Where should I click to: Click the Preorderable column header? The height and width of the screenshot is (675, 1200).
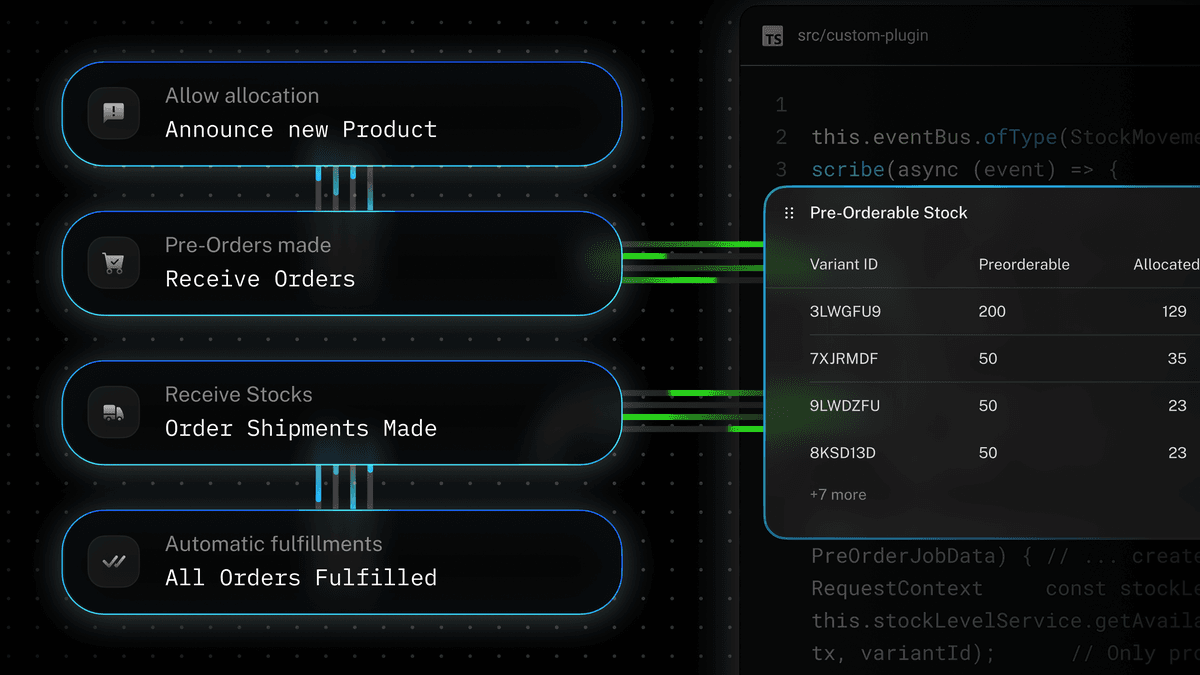click(1023, 265)
